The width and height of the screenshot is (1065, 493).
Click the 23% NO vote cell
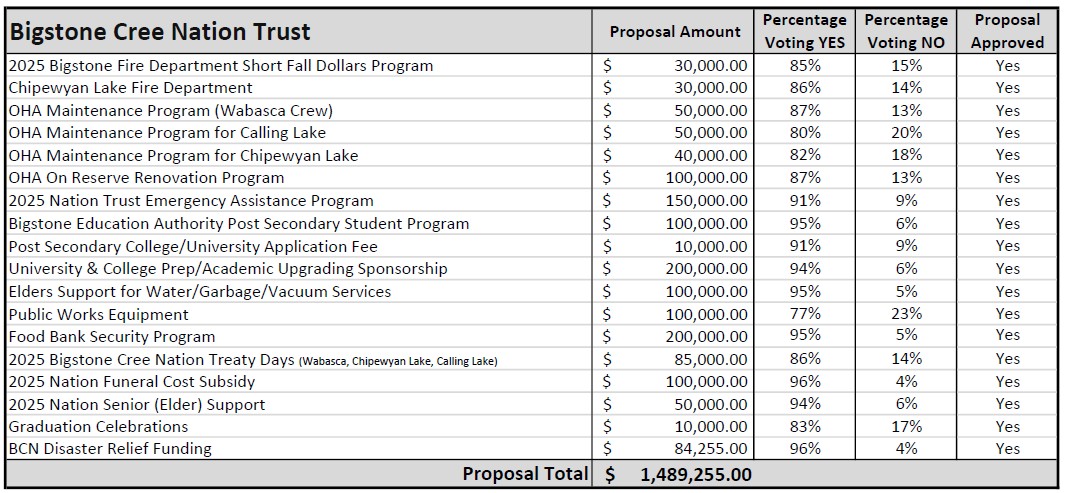[905, 314]
